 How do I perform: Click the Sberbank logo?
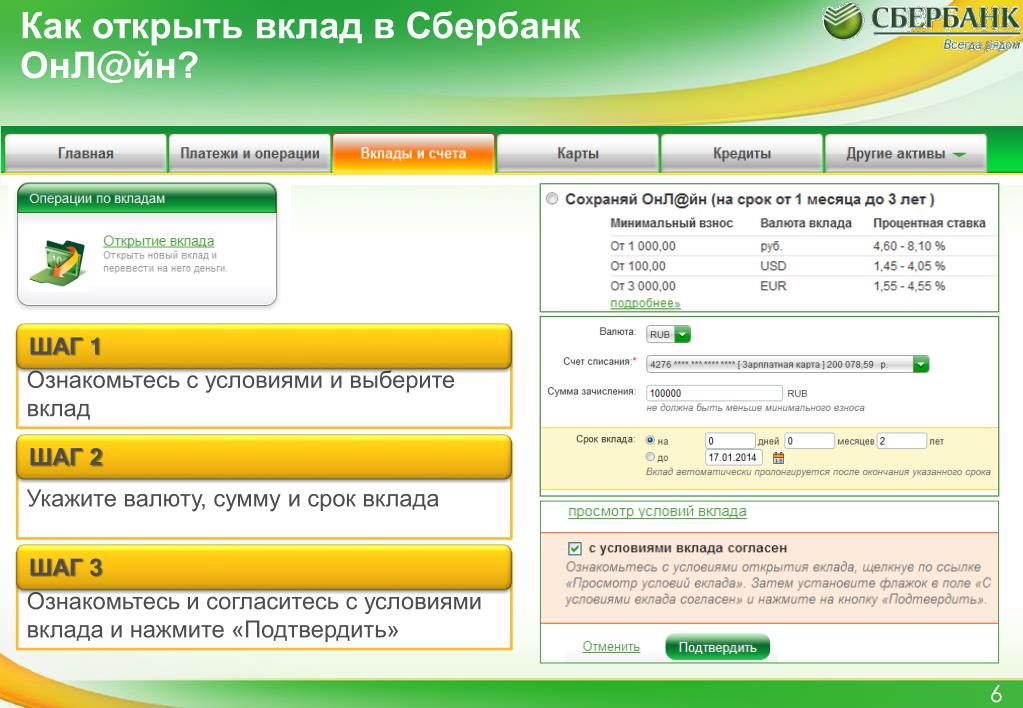point(920,27)
